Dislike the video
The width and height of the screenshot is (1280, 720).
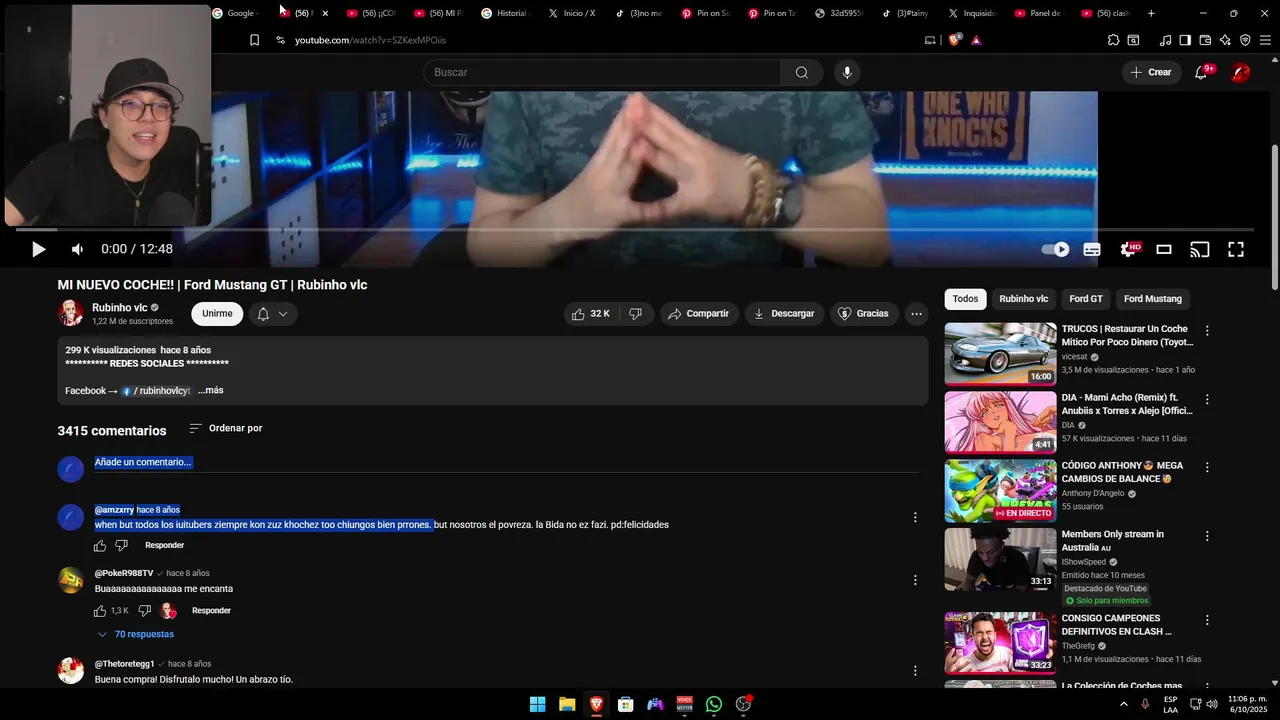point(635,314)
